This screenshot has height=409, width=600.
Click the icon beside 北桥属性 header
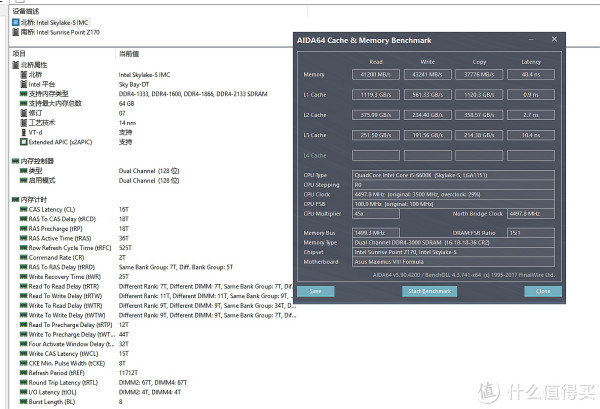(16, 65)
